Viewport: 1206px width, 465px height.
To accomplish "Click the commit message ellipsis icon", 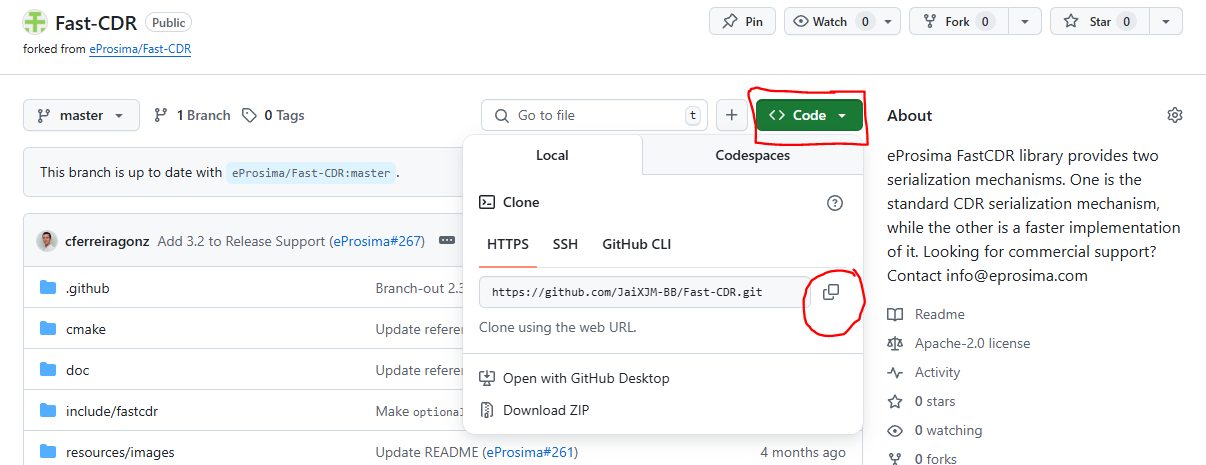I will (446, 241).
